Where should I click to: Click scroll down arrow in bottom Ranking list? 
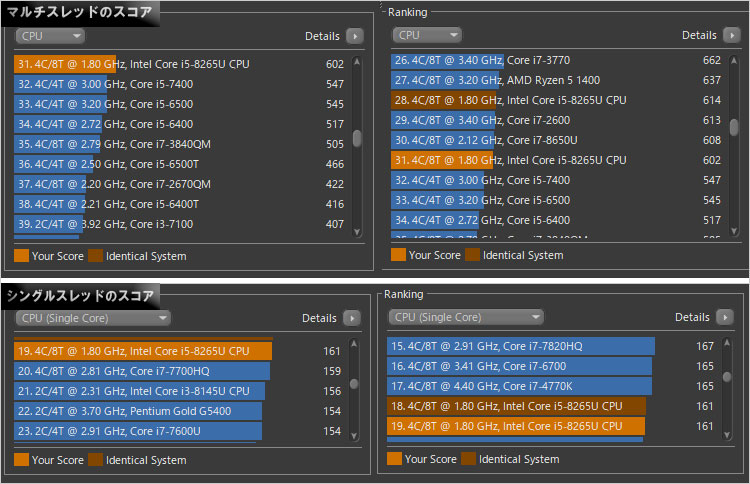click(x=727, y=435)
